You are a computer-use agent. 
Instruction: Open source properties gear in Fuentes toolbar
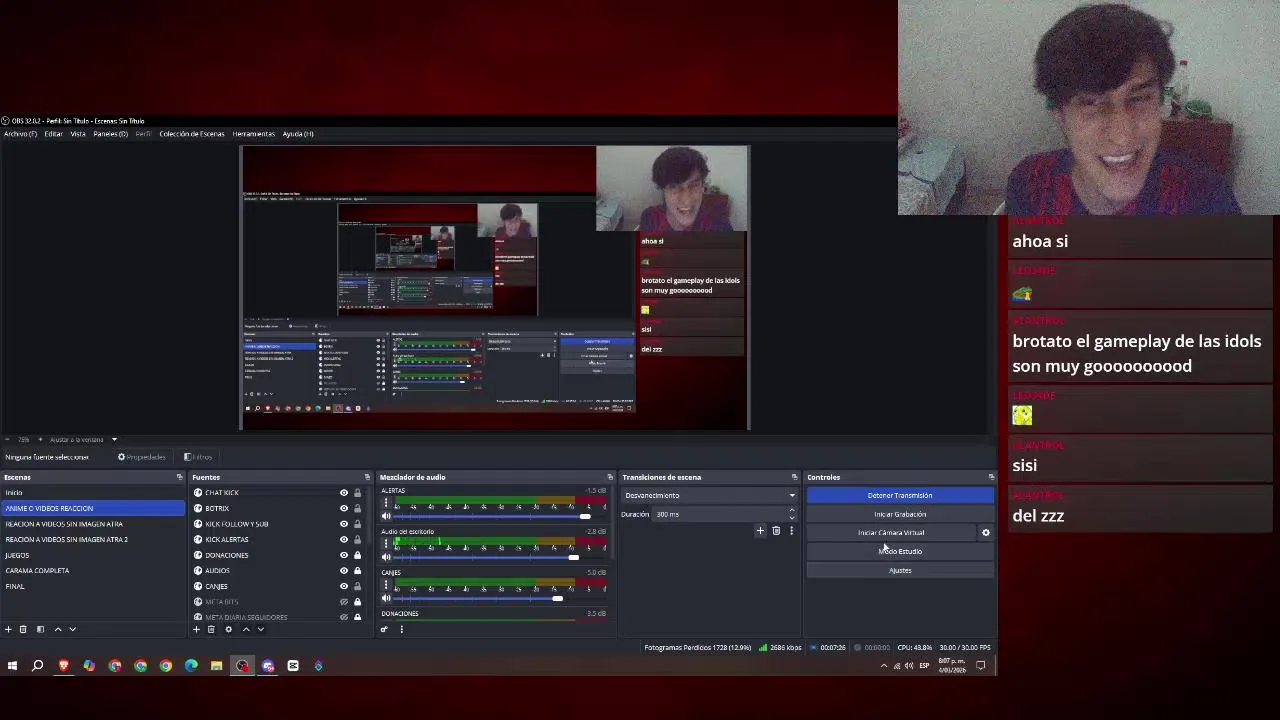228,629
